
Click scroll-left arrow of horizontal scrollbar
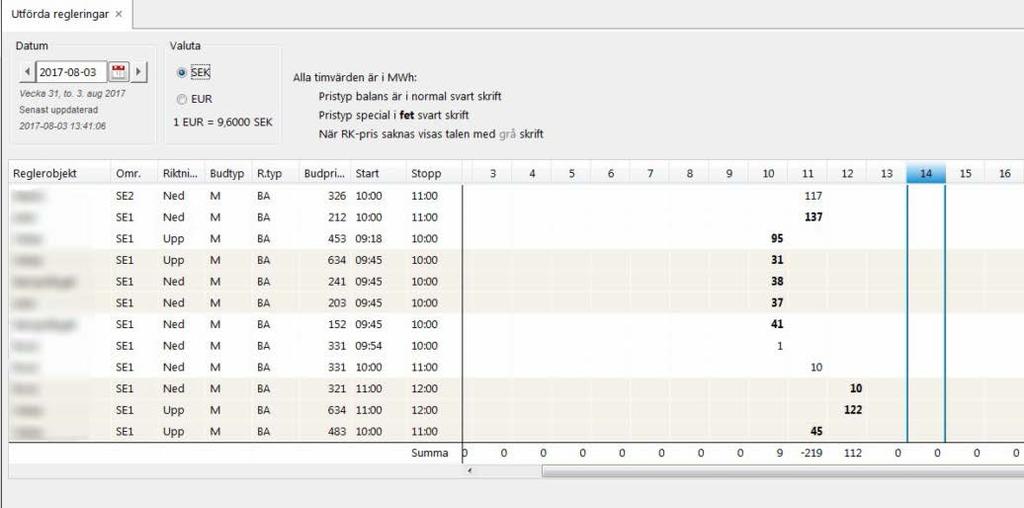470,471
